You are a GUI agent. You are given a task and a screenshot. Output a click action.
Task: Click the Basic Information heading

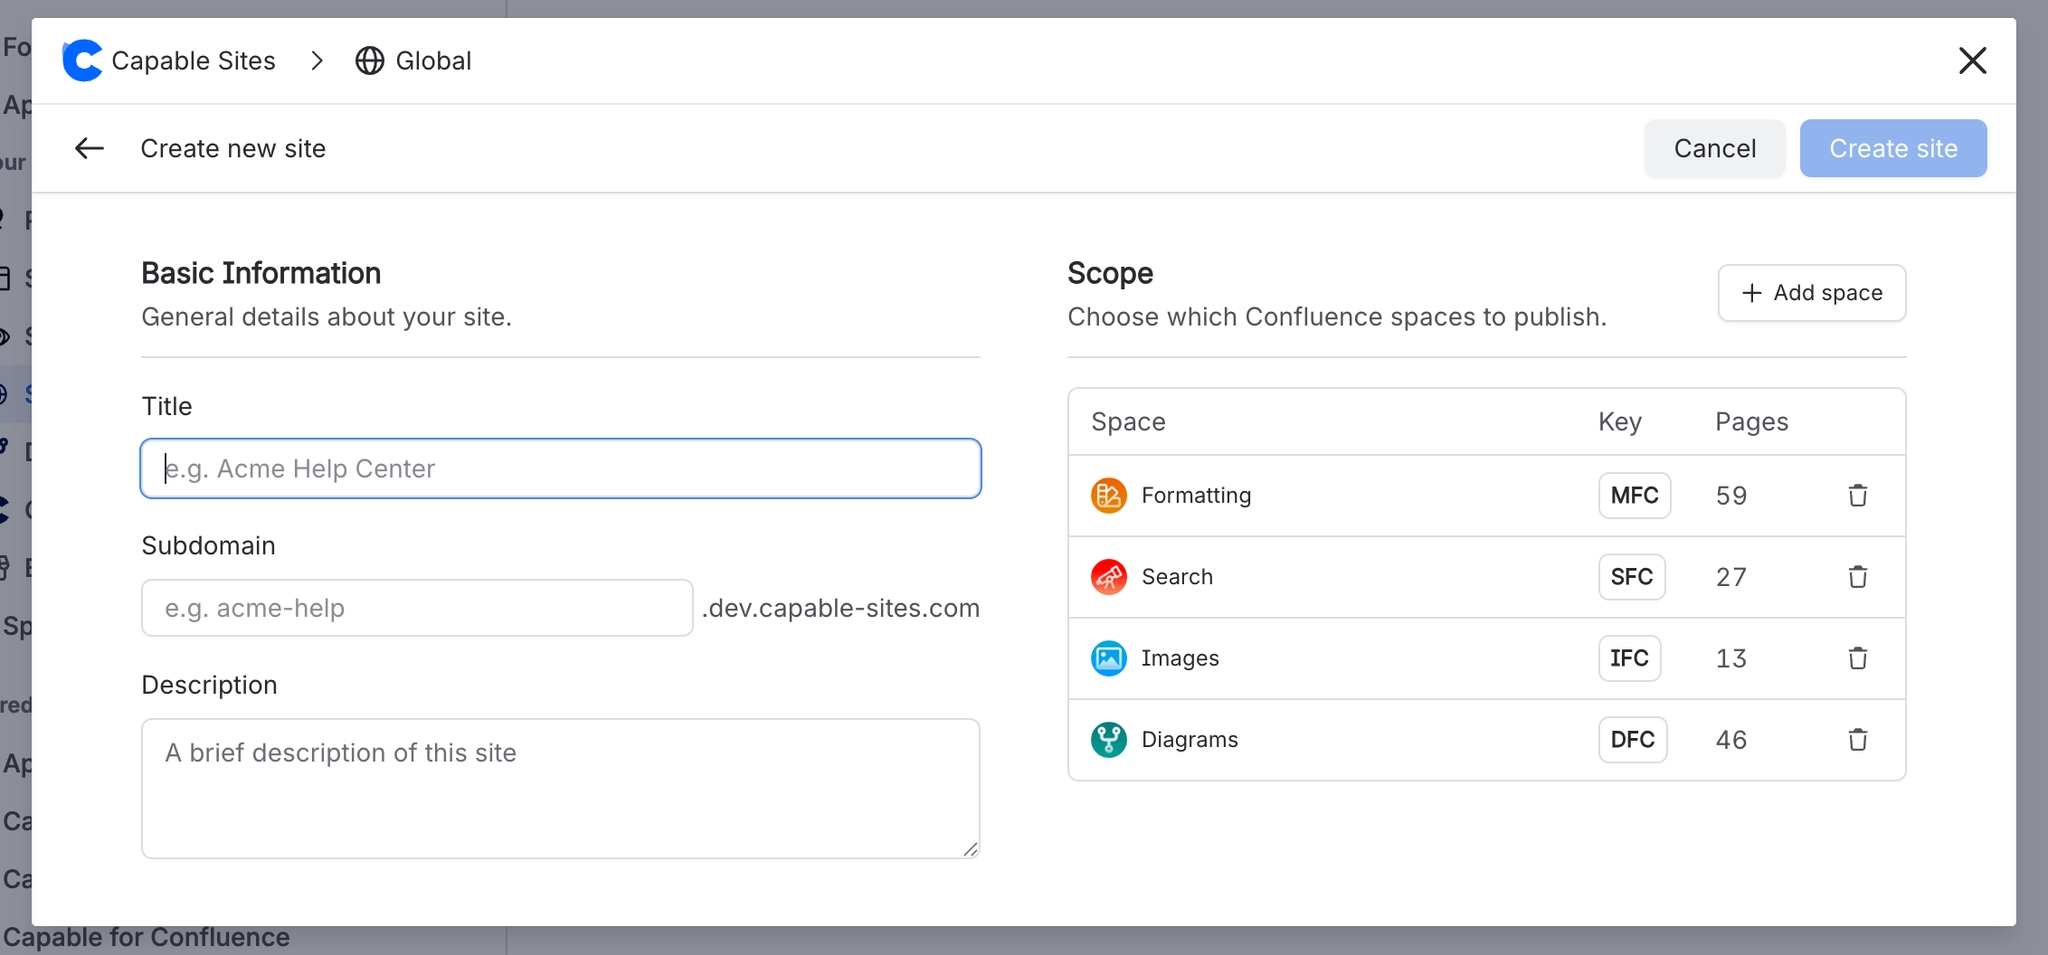(261, 273)
